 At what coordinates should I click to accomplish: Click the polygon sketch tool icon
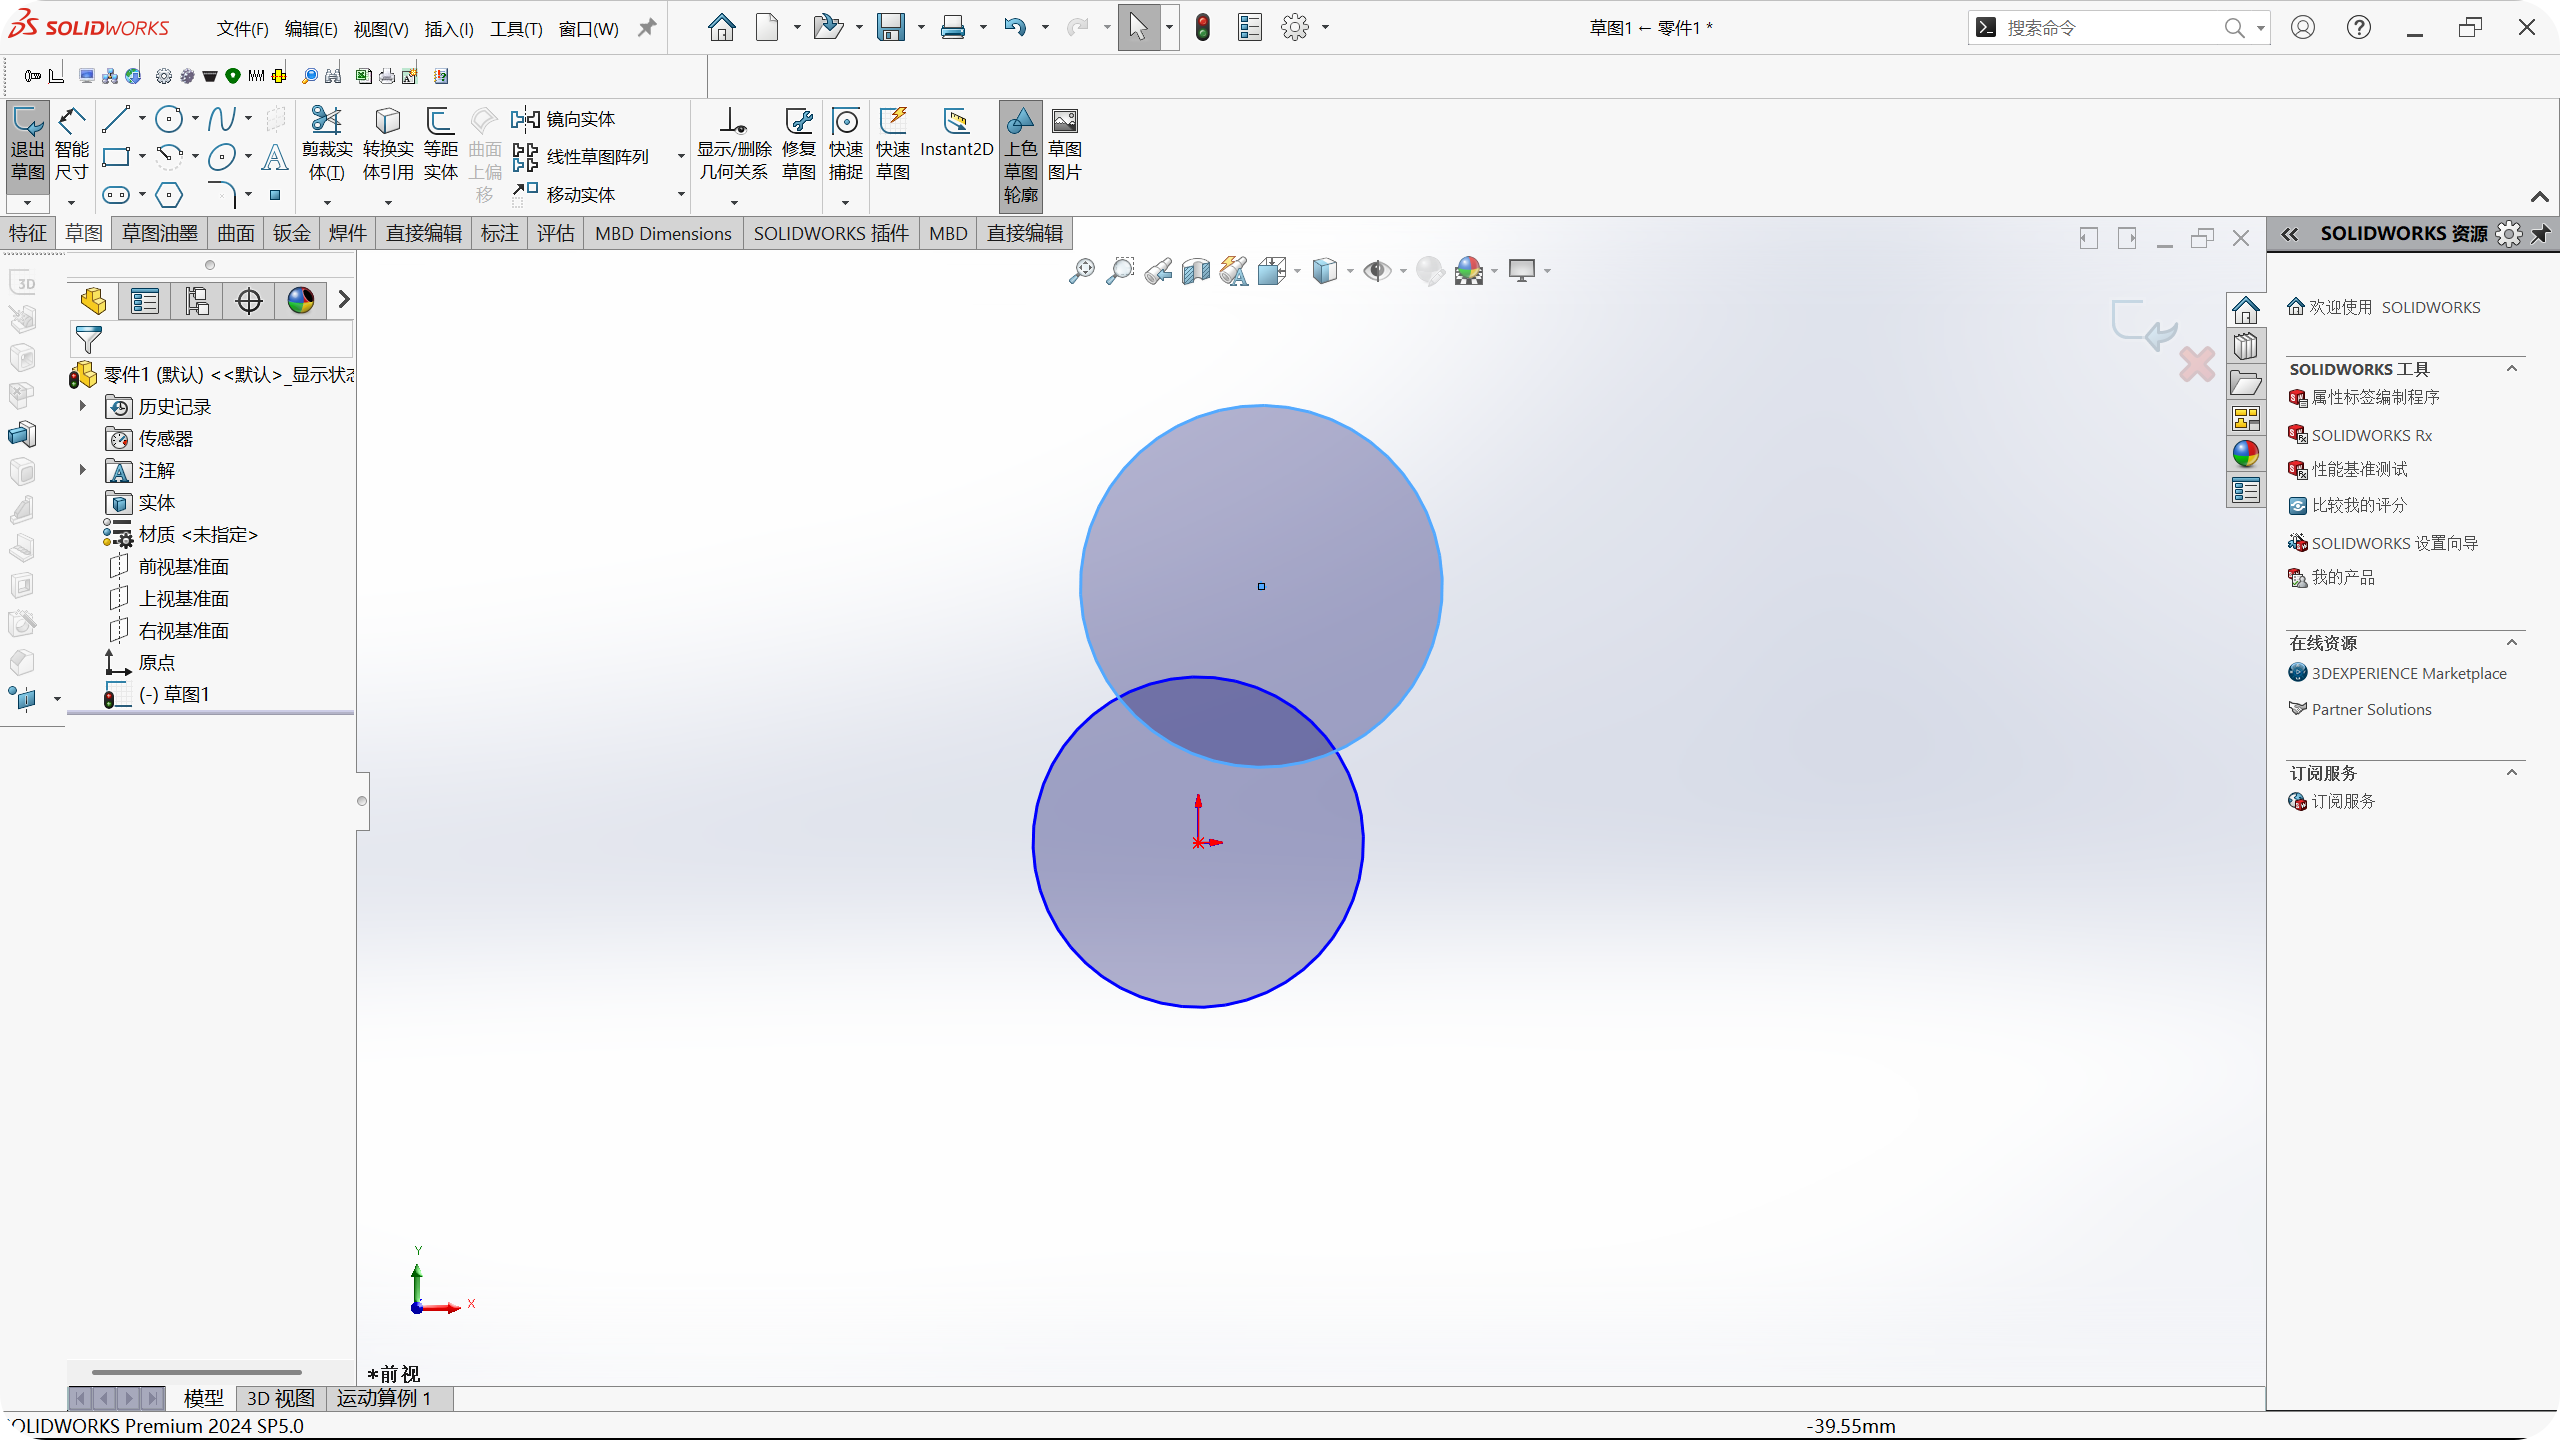tap(169, 194)
